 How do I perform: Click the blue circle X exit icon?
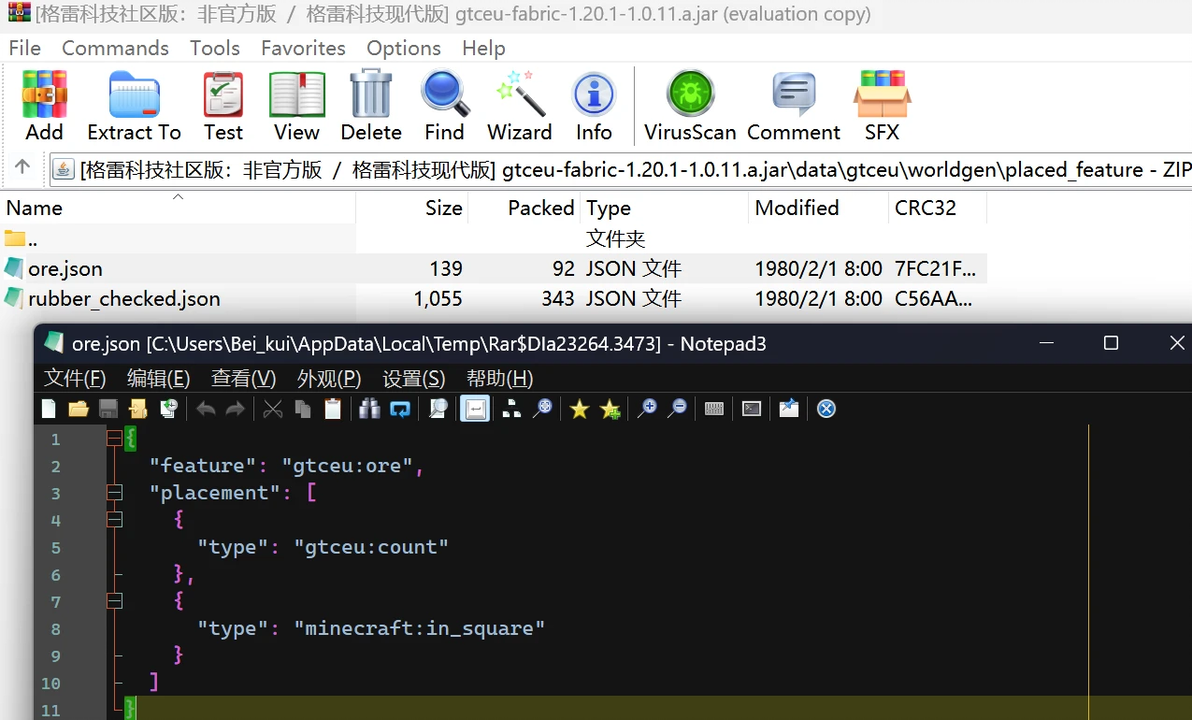(826, 409)
